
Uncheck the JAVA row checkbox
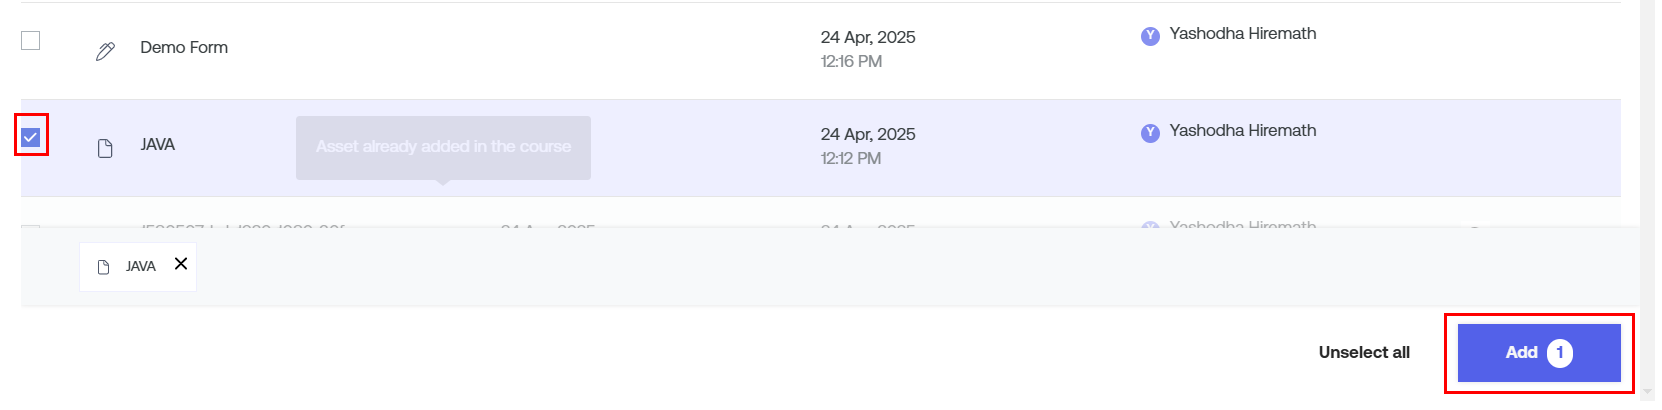31,137
